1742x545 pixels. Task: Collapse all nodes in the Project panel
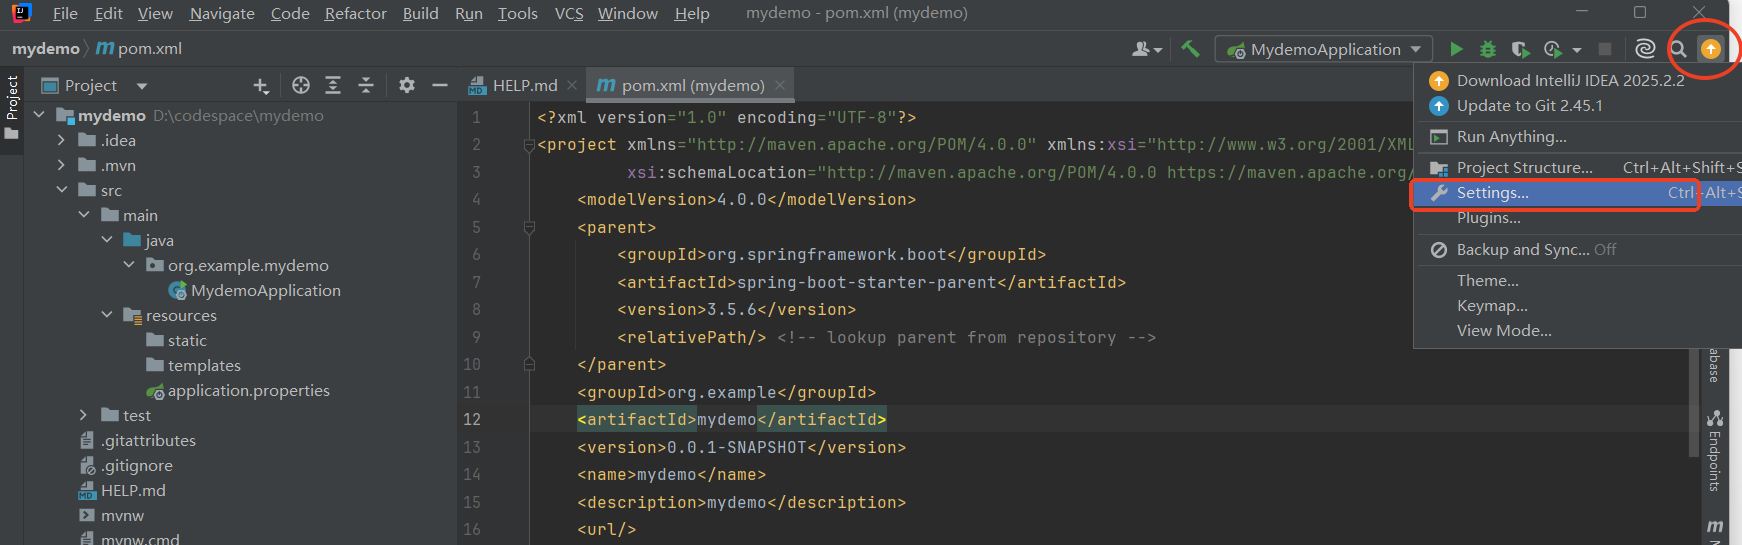[x=366, y=86]
